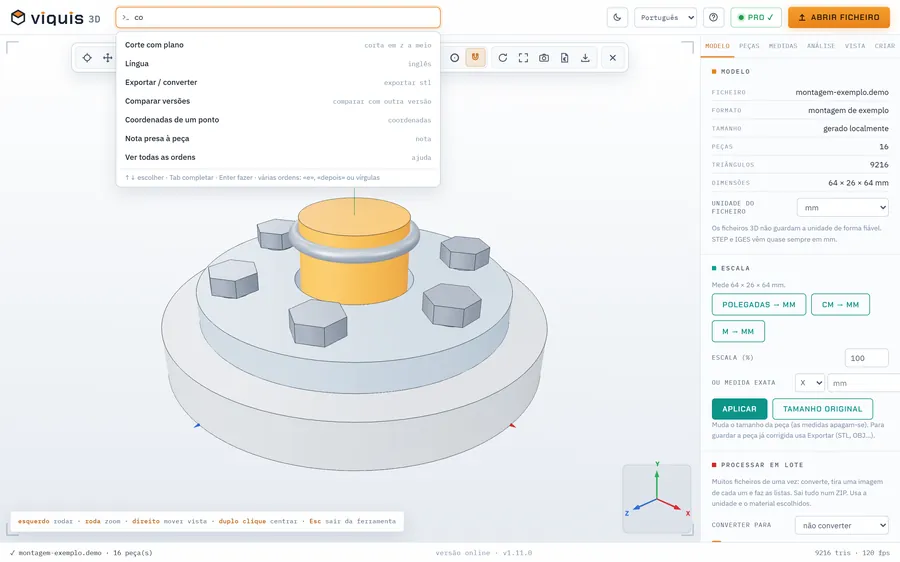
Task: Click the reset rotation arrow icon
Action: point(503,57)
